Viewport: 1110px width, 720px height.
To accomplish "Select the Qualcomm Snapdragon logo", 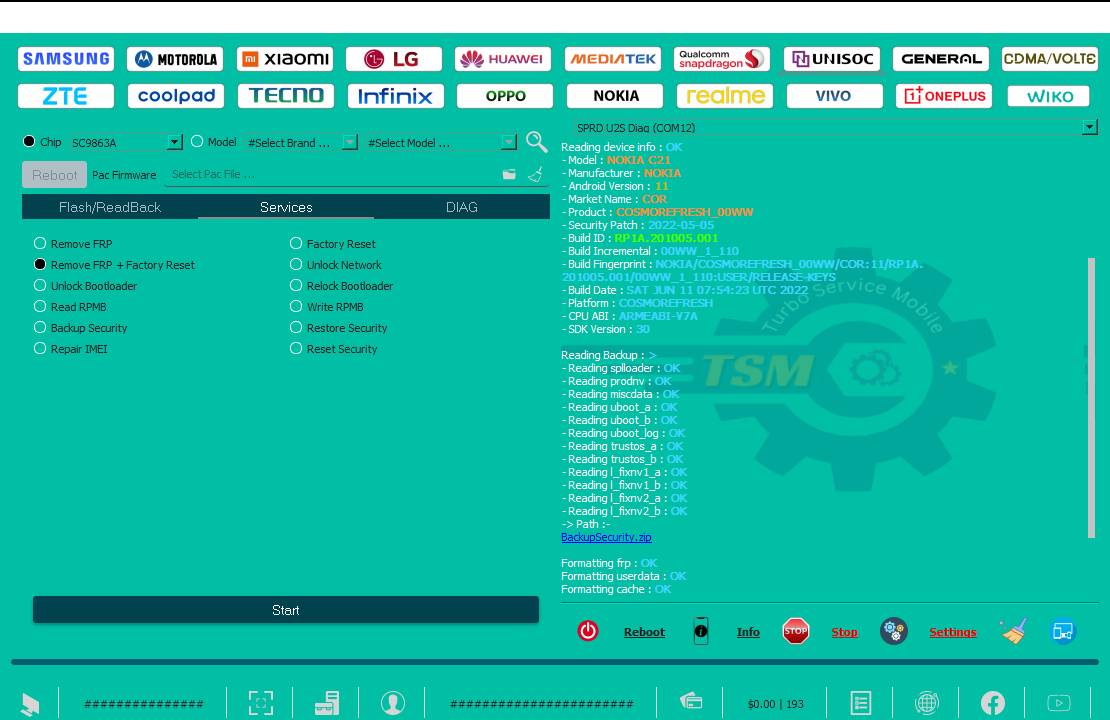I will tap(721, 59).
